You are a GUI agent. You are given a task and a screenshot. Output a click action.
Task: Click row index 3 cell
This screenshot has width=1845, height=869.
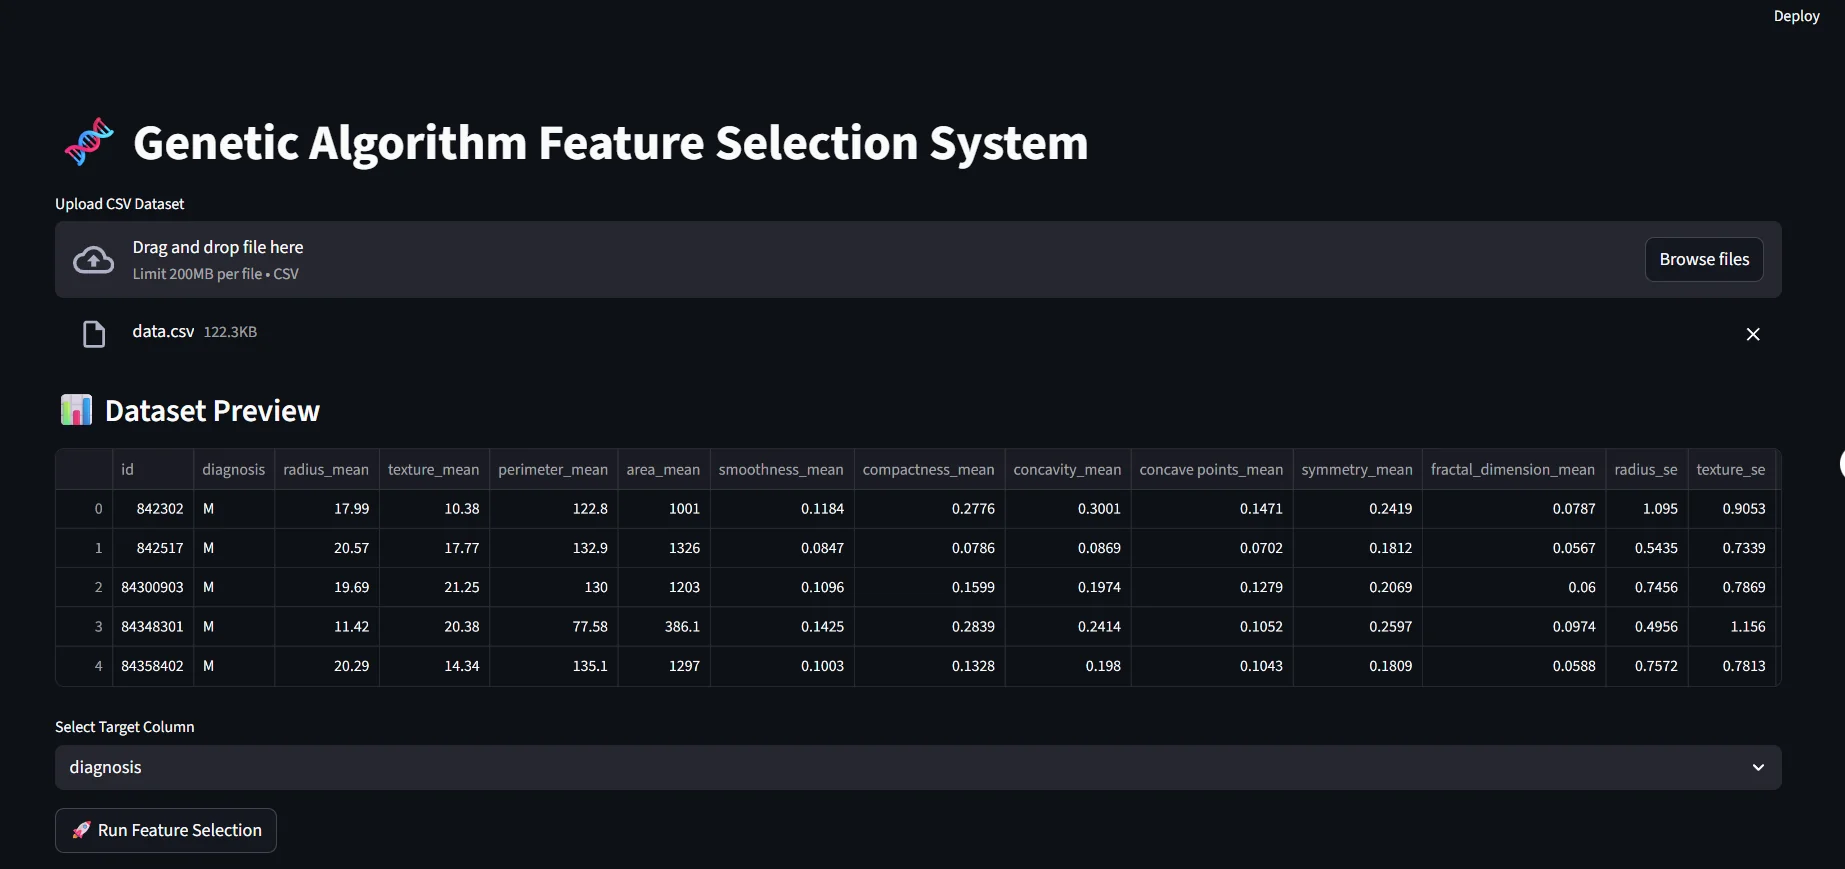(x=84, y=627)
